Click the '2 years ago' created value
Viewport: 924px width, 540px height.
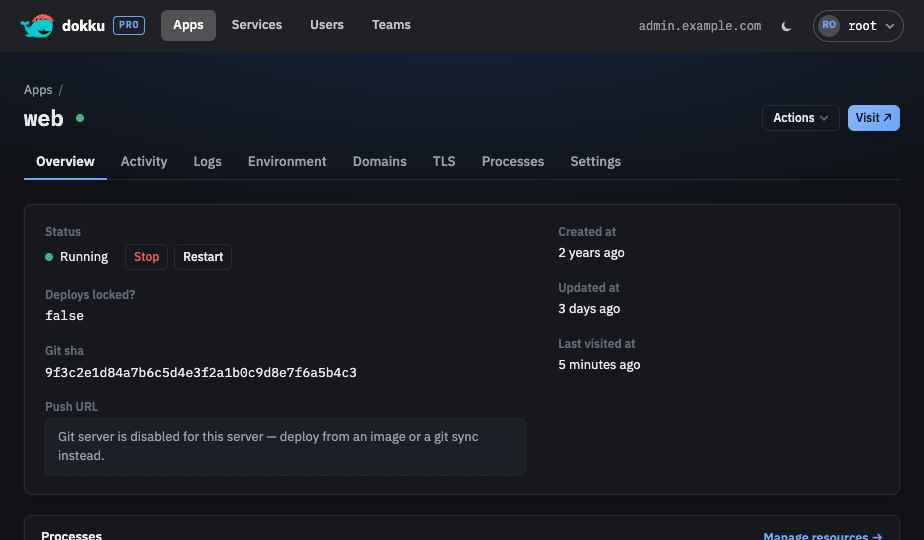pos(591,253)
